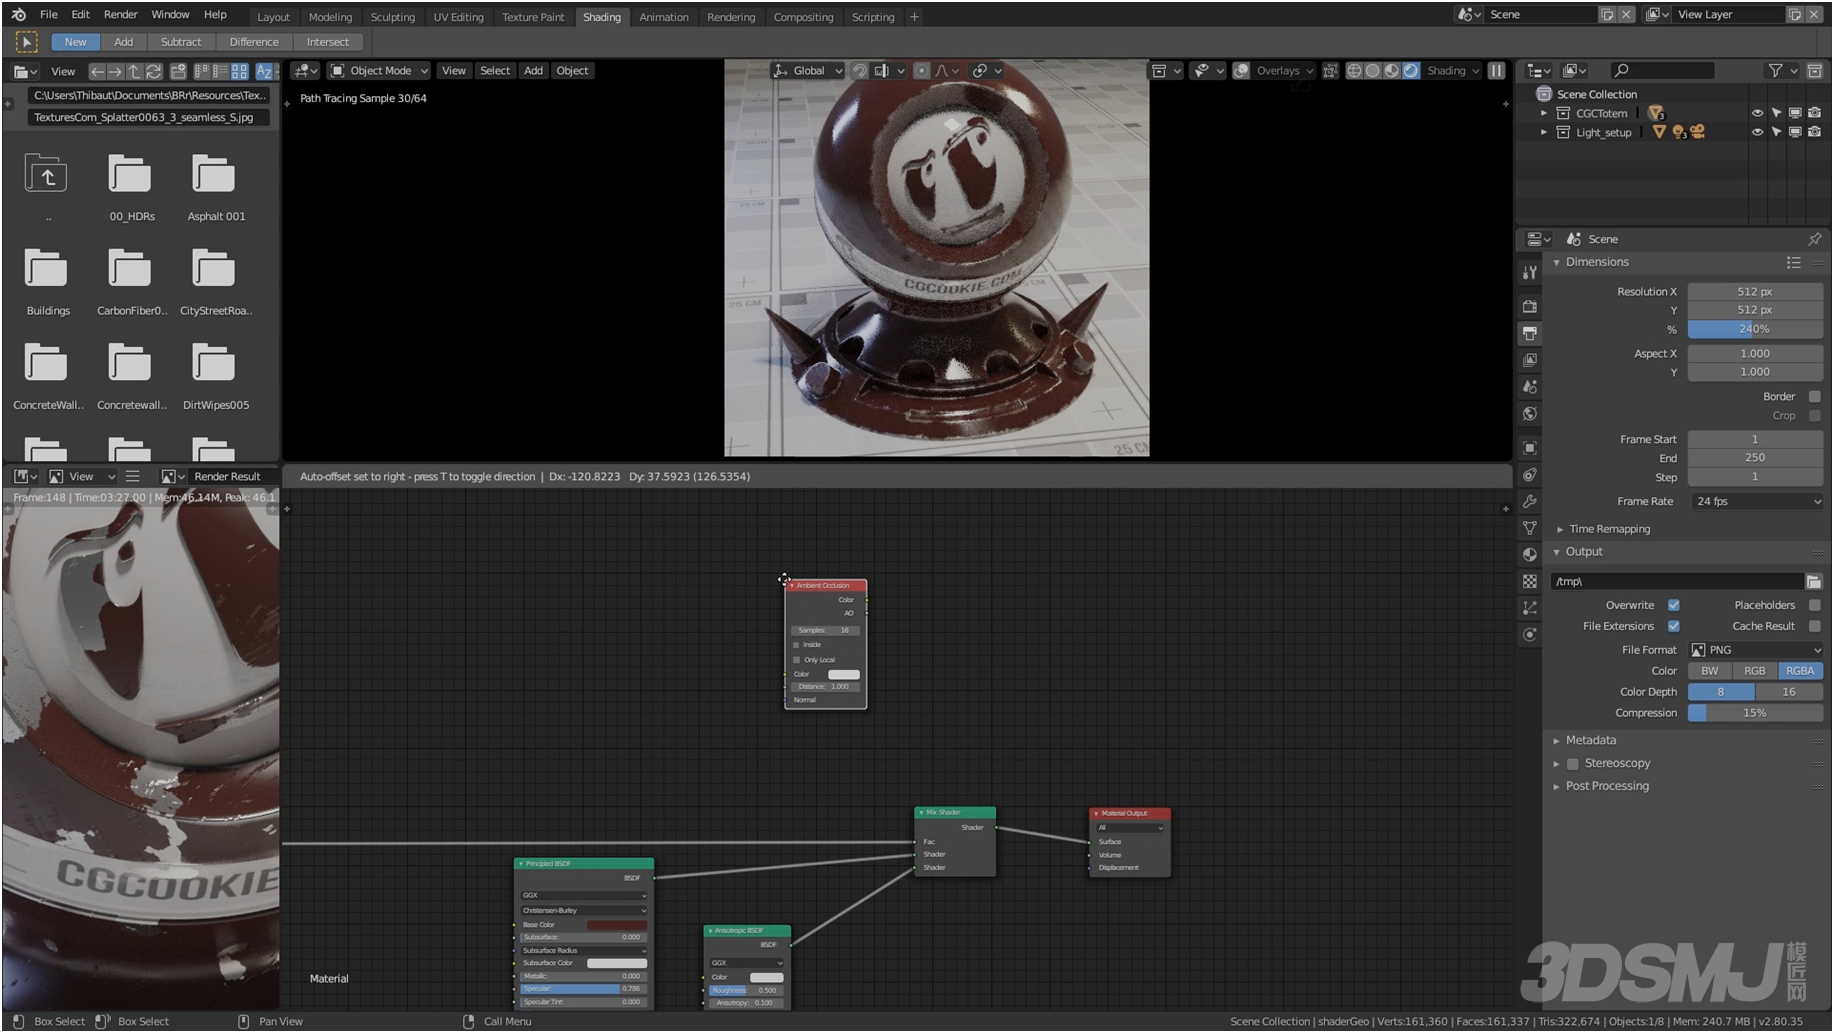Open the Global transform orientation dropdown
This screenshot has height=1033, width=1834.
point(808,71)
